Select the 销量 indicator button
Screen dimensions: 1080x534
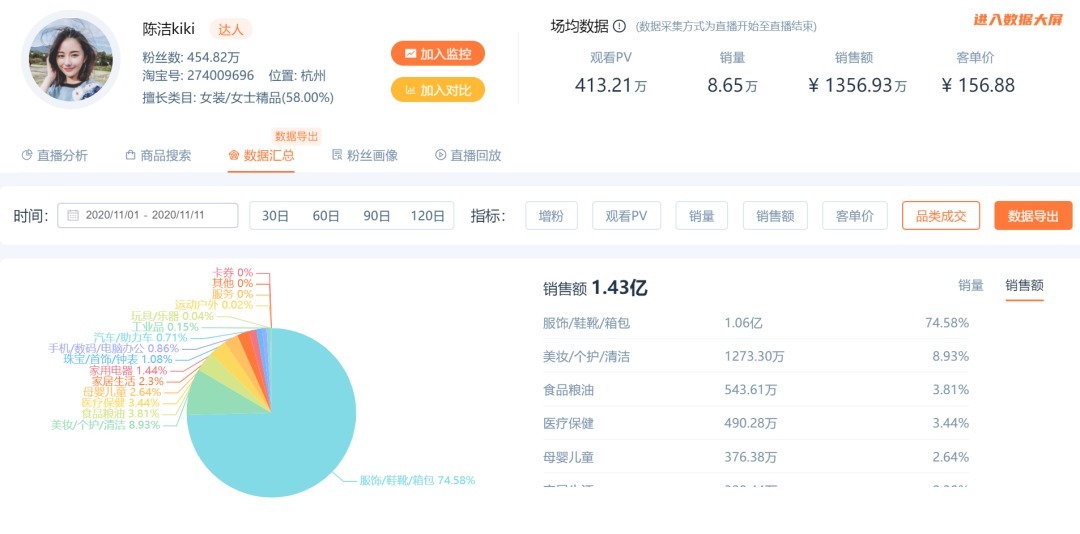701,216
